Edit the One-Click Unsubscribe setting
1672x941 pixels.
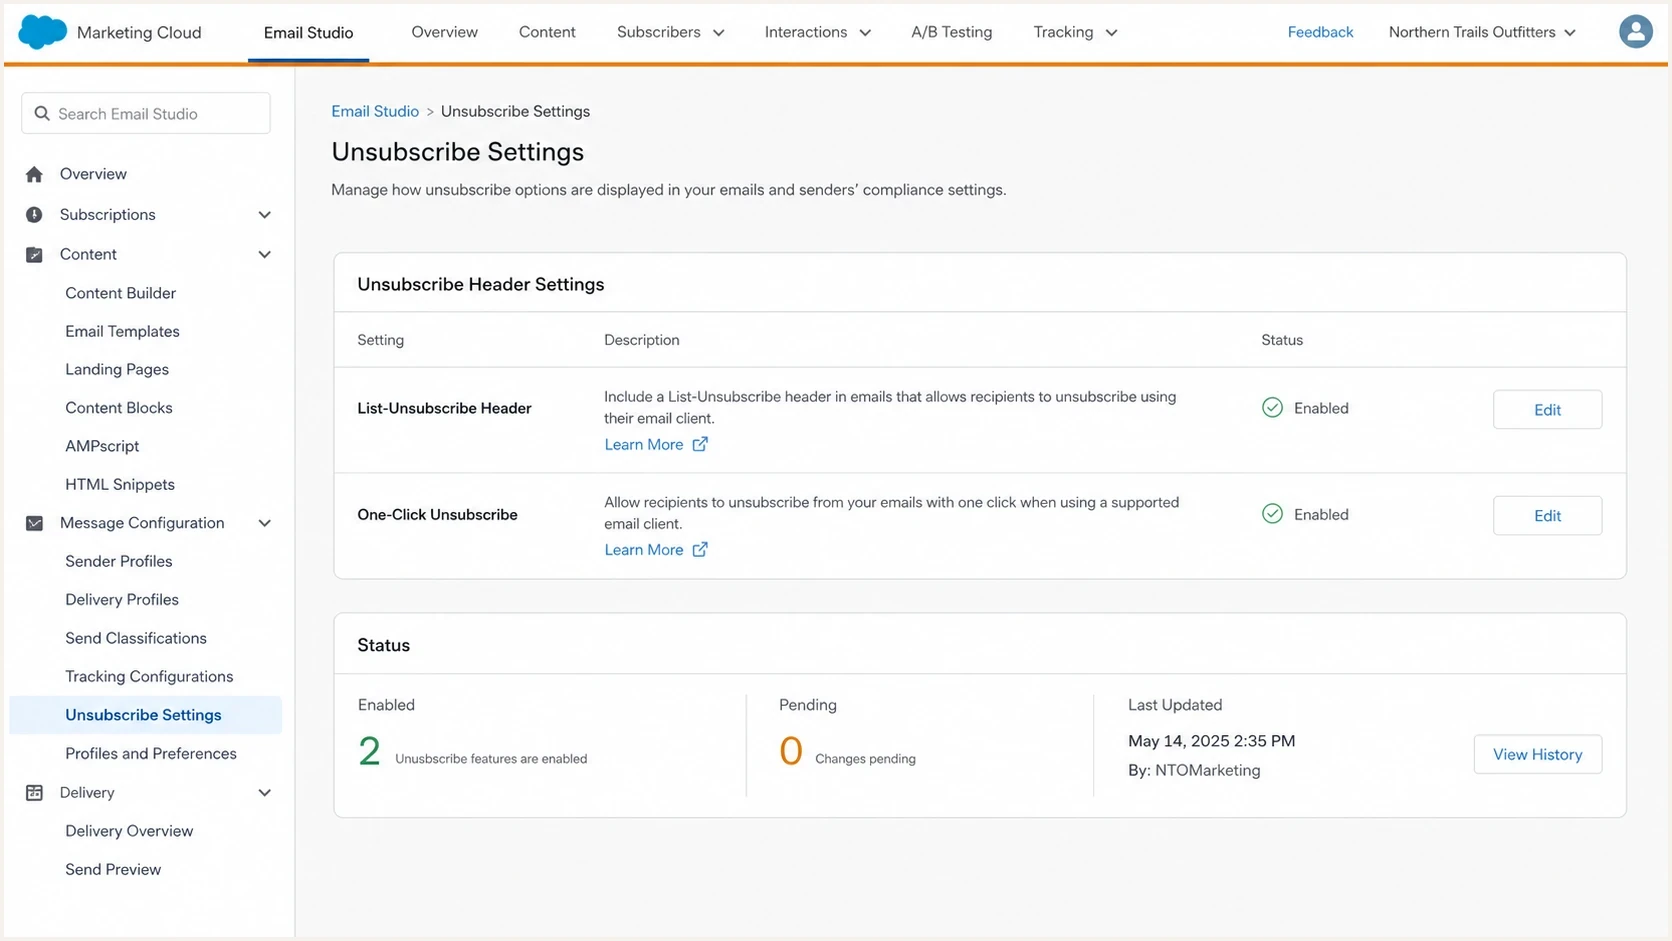1547,515
